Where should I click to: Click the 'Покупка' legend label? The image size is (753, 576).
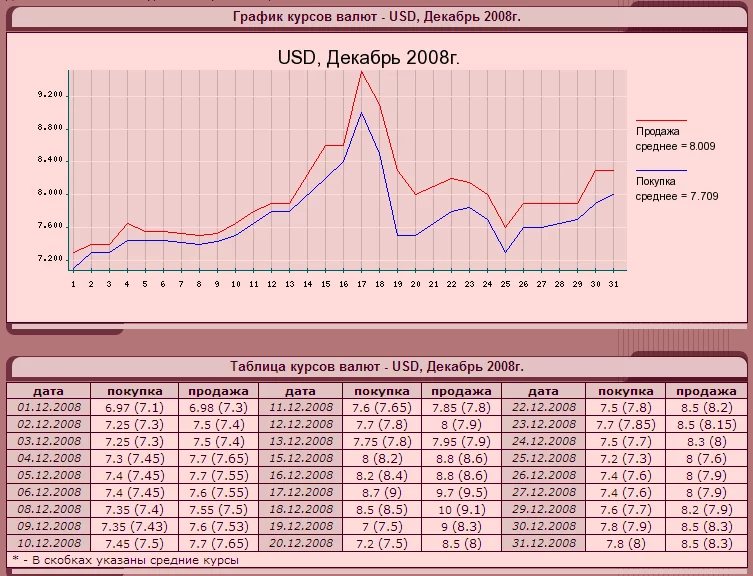point(656,181)
